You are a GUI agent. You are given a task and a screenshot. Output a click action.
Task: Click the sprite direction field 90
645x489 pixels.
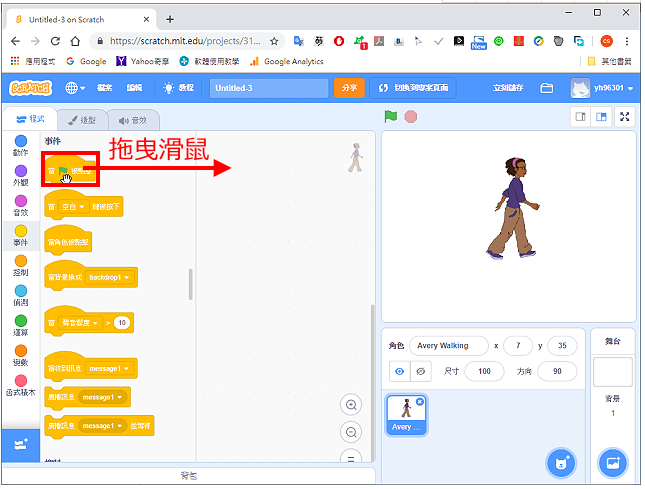[557, 372]
